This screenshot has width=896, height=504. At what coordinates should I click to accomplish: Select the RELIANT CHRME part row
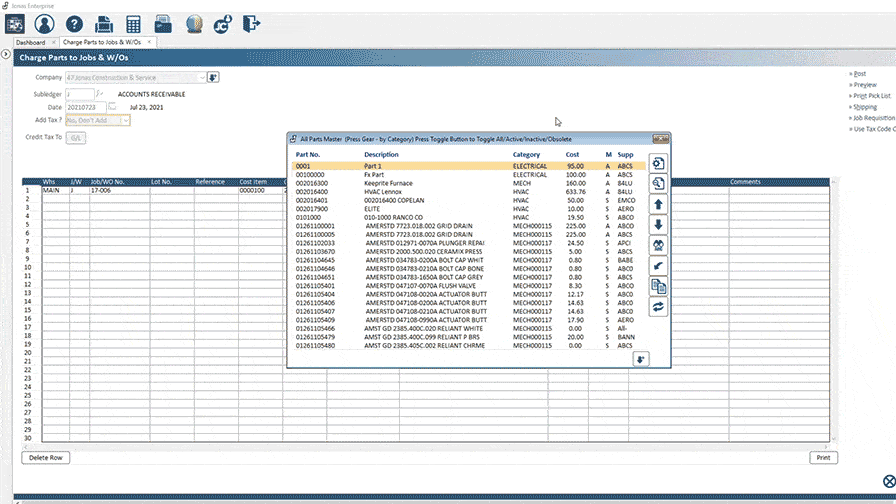pos(469,346)
